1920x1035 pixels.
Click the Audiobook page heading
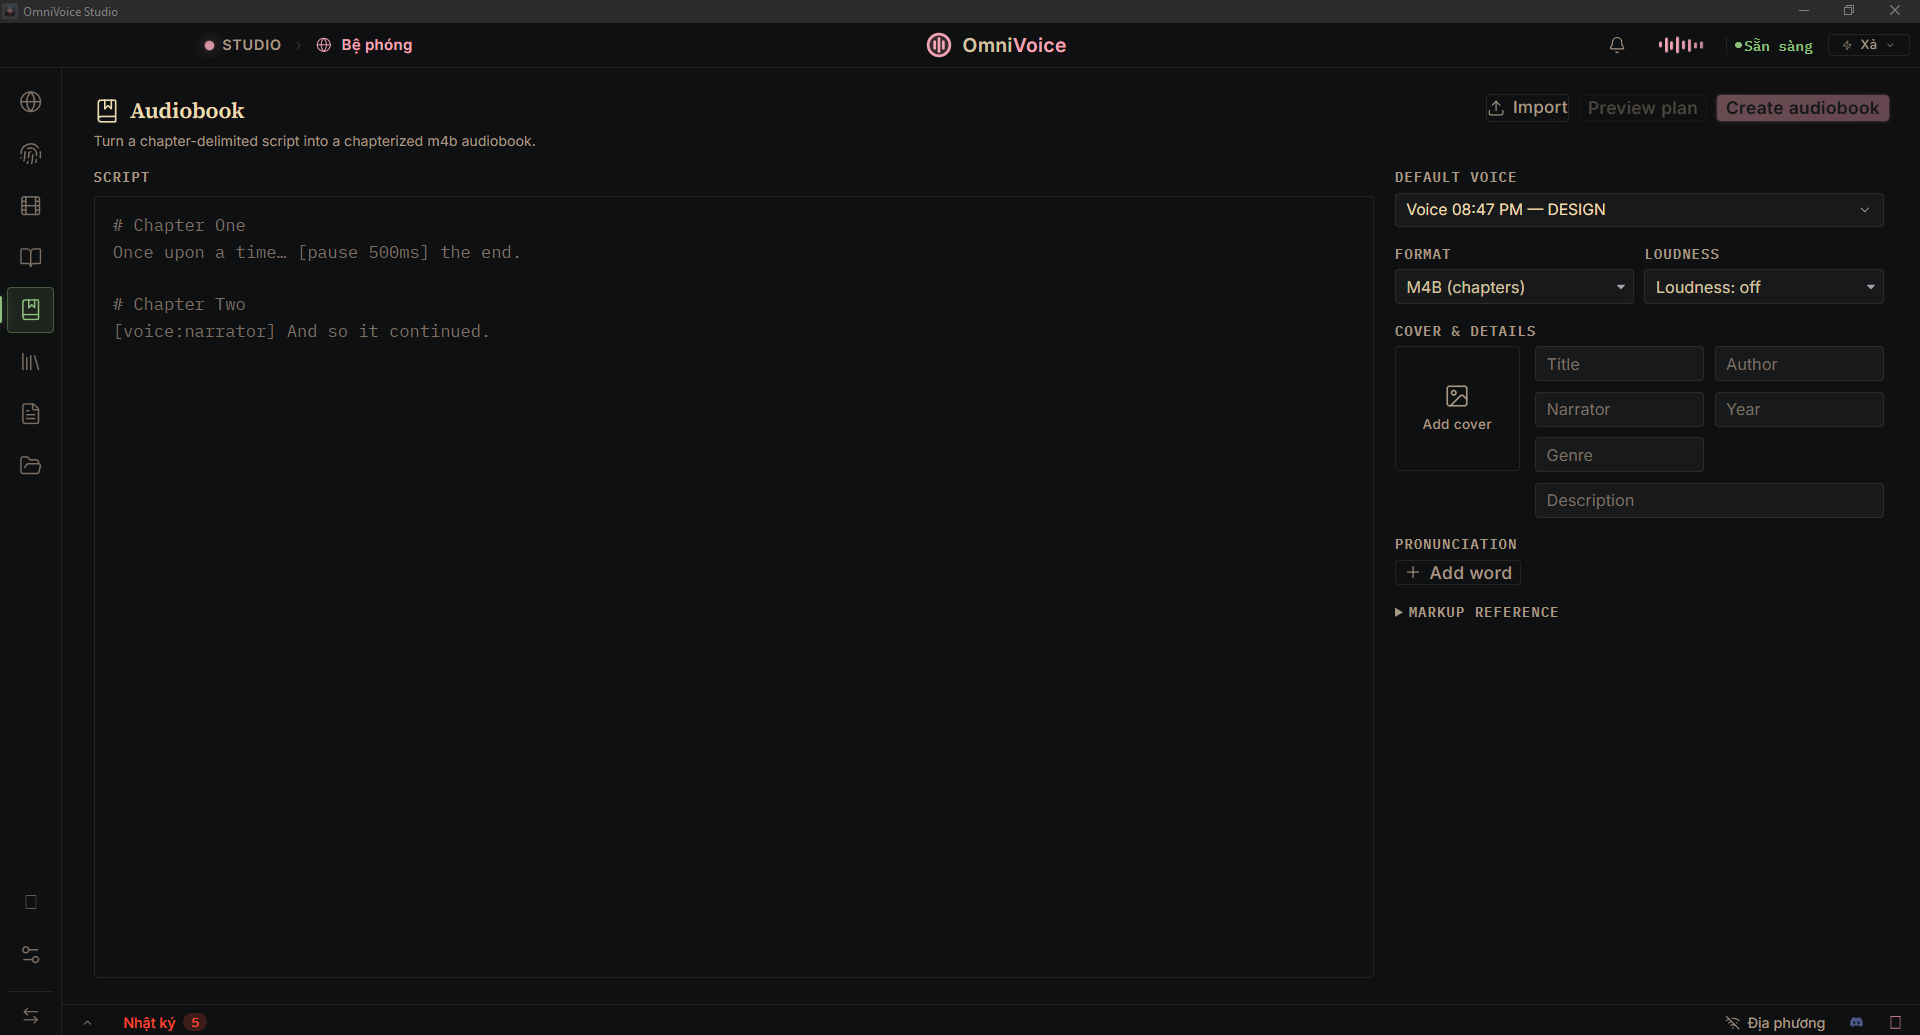coord(187,110)
